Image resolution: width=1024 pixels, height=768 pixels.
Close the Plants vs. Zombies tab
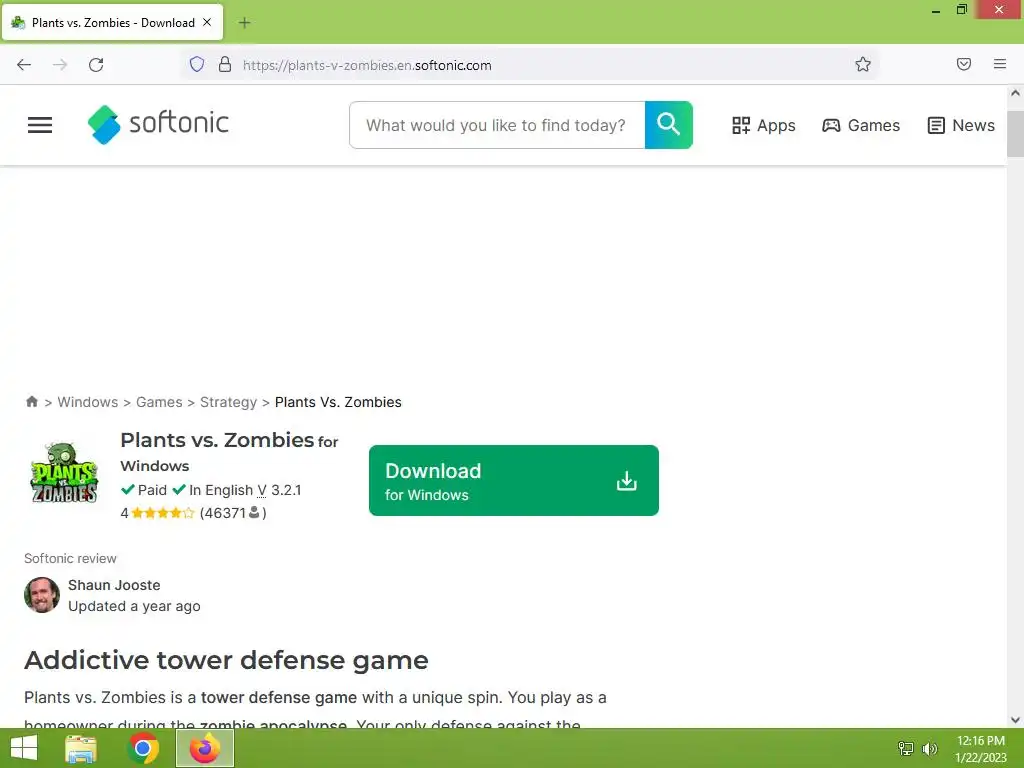207,22
